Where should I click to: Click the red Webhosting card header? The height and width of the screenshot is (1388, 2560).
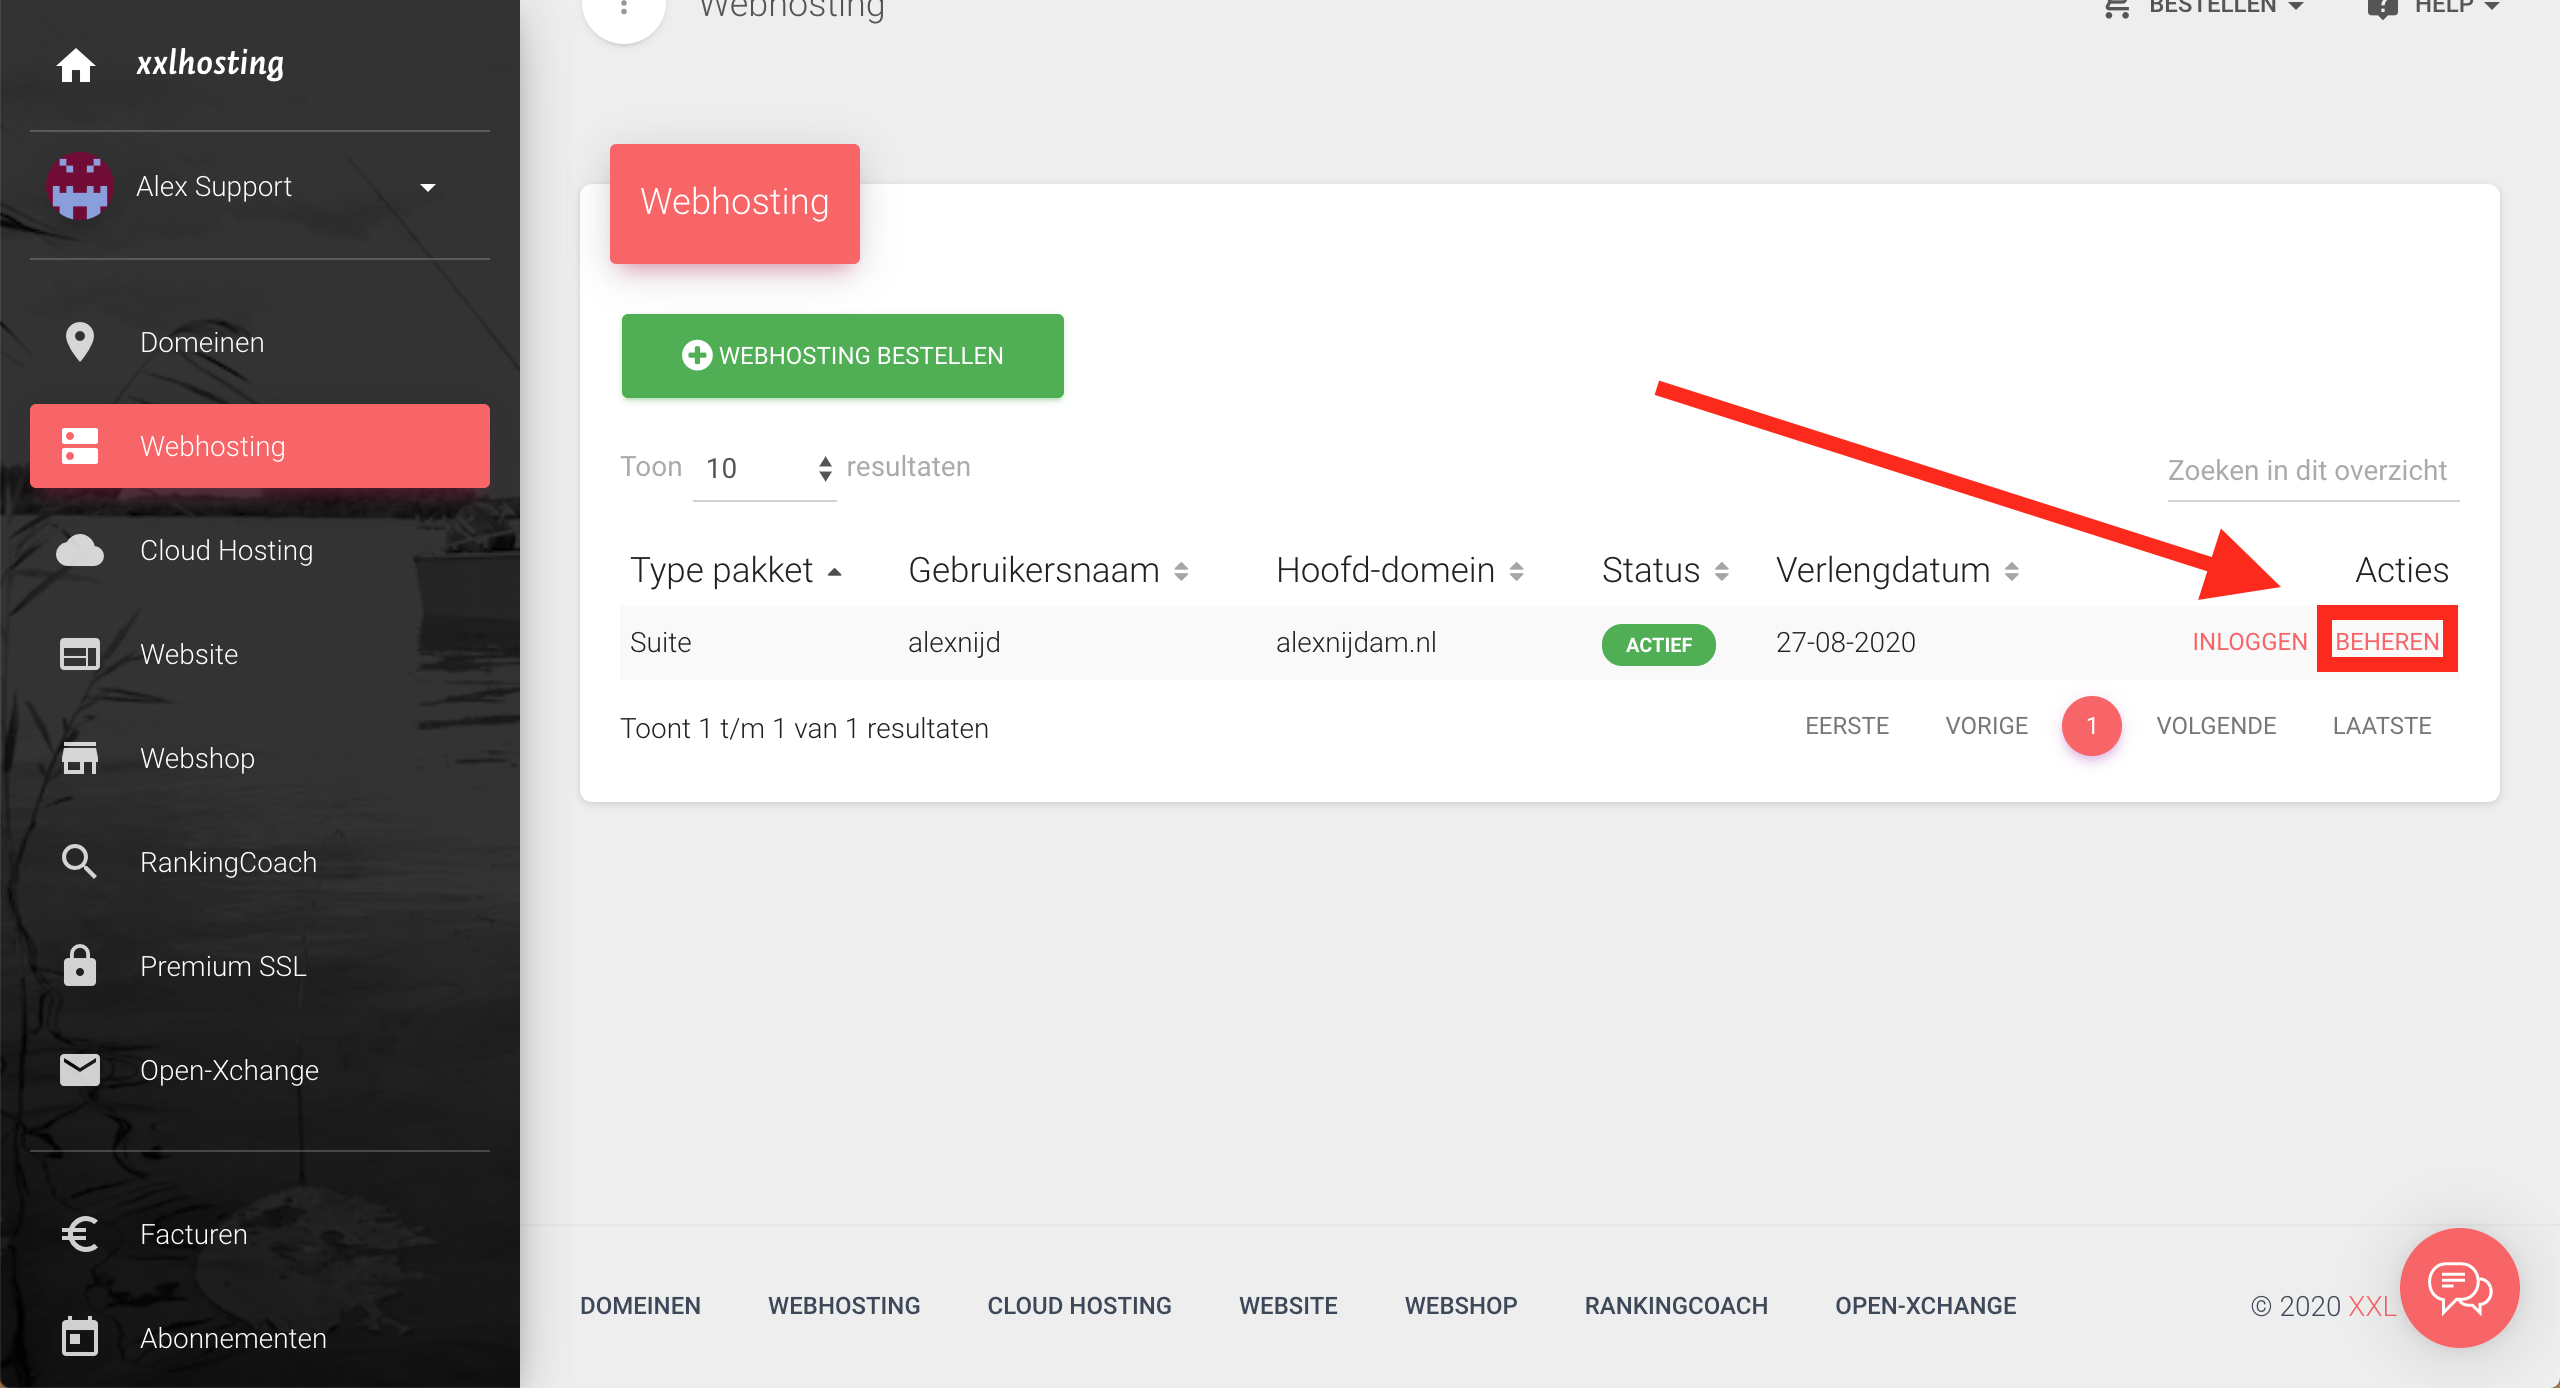(735, 203)
